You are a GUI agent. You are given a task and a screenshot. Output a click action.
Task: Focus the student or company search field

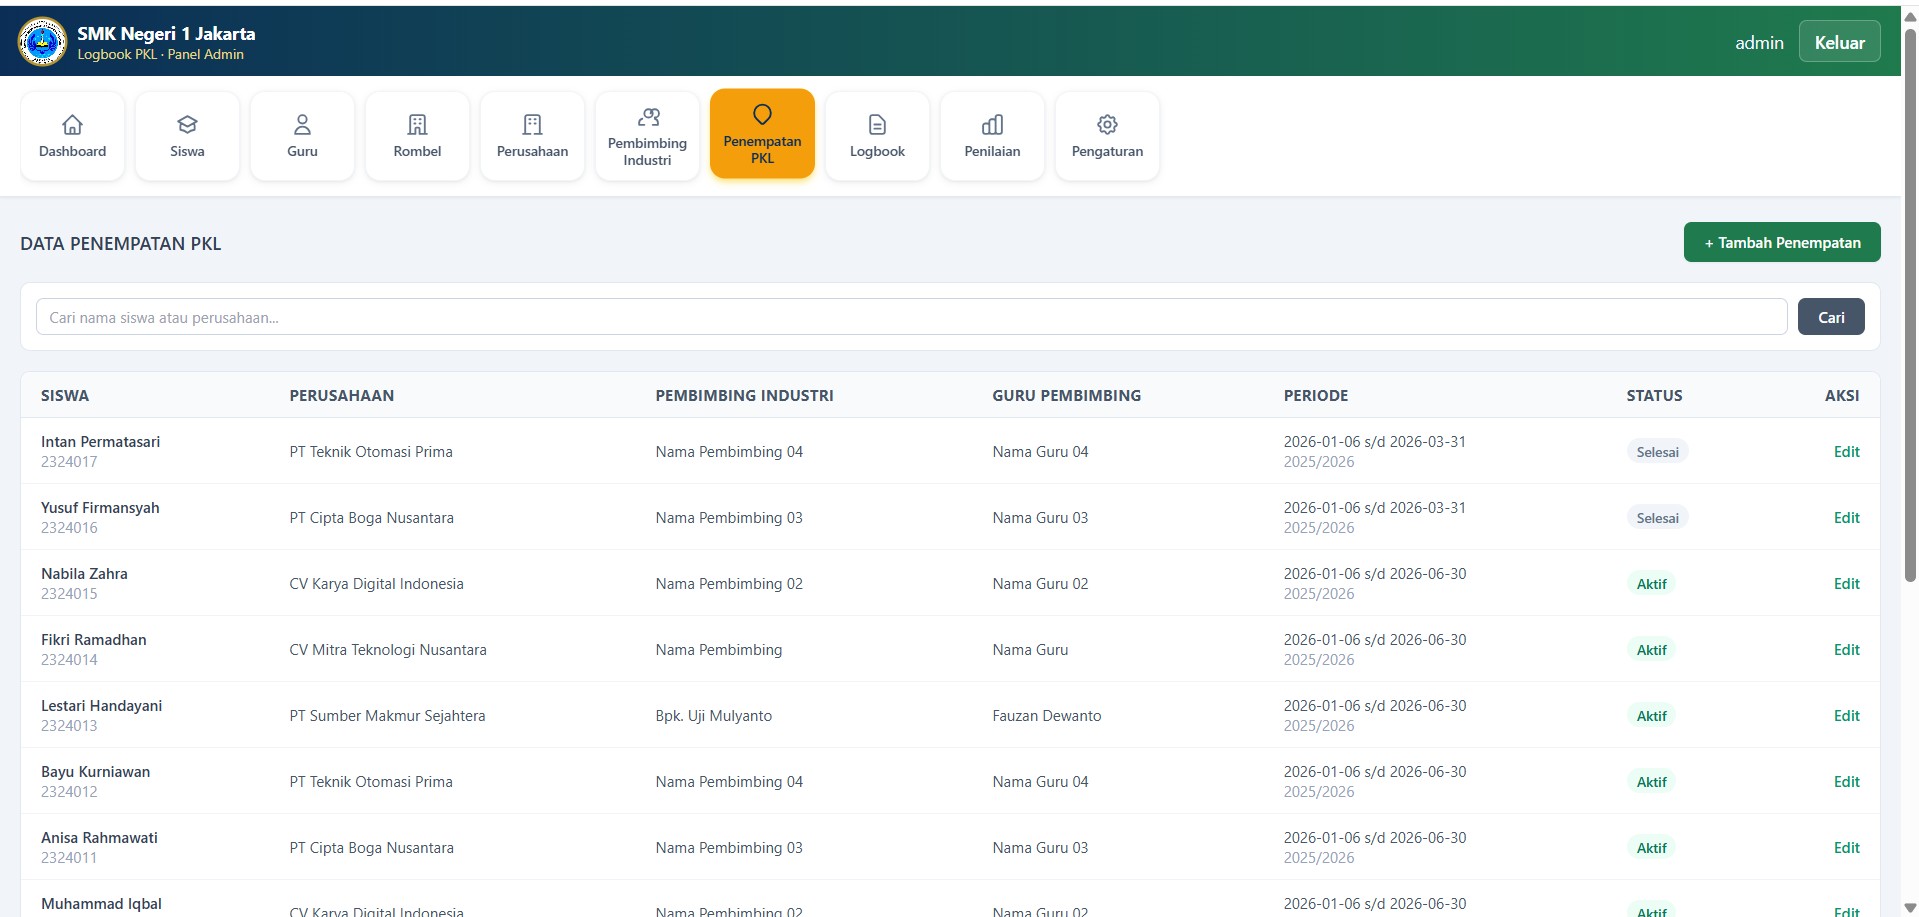(911, 317)
